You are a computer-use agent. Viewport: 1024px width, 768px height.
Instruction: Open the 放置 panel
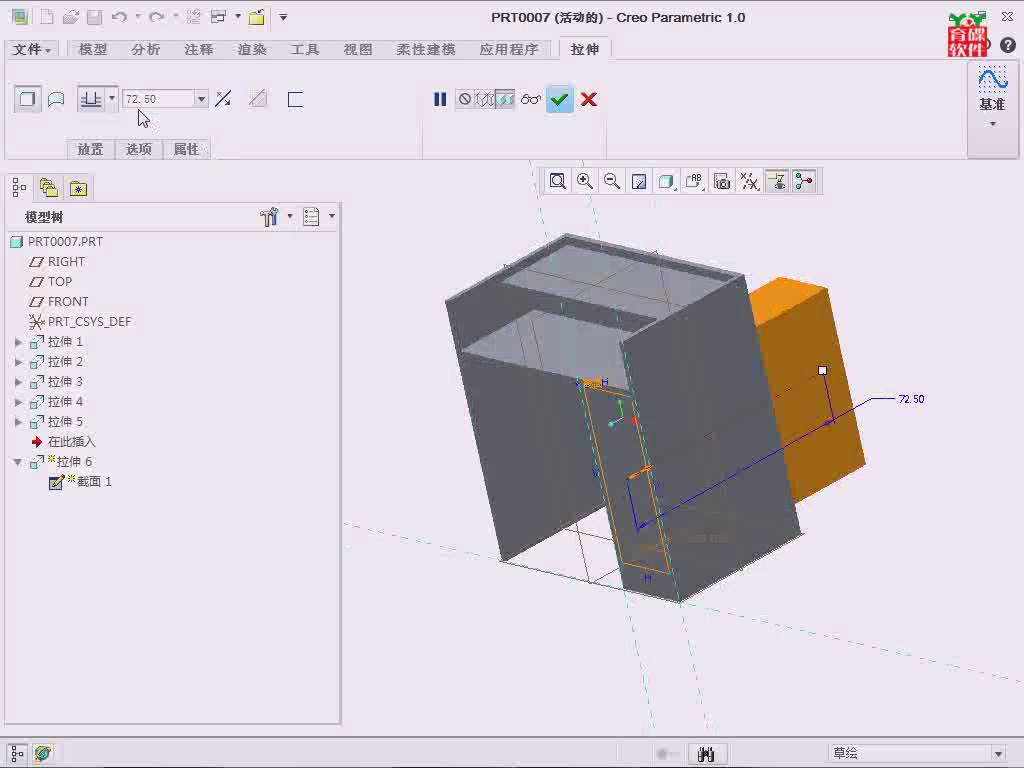click(91, 149)
